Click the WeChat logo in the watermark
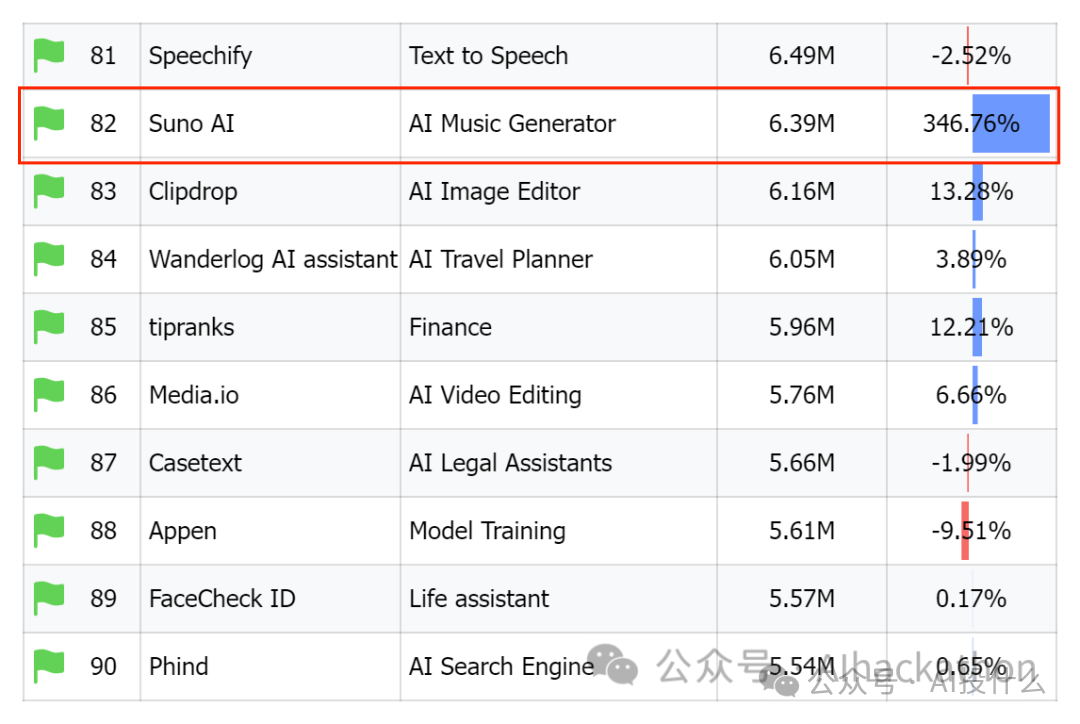1080x724 pixels. click(612, 666)
